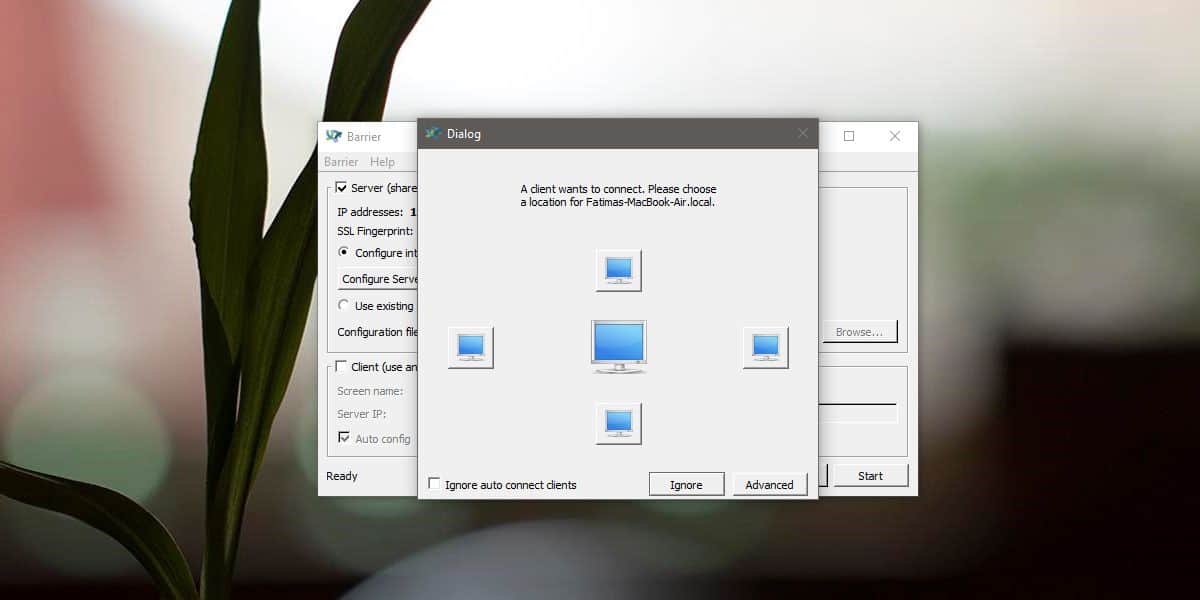Viewport: 1200px width, 600px height.
Task: Select the Use existing configuration radio button
Action: (344, 305)
